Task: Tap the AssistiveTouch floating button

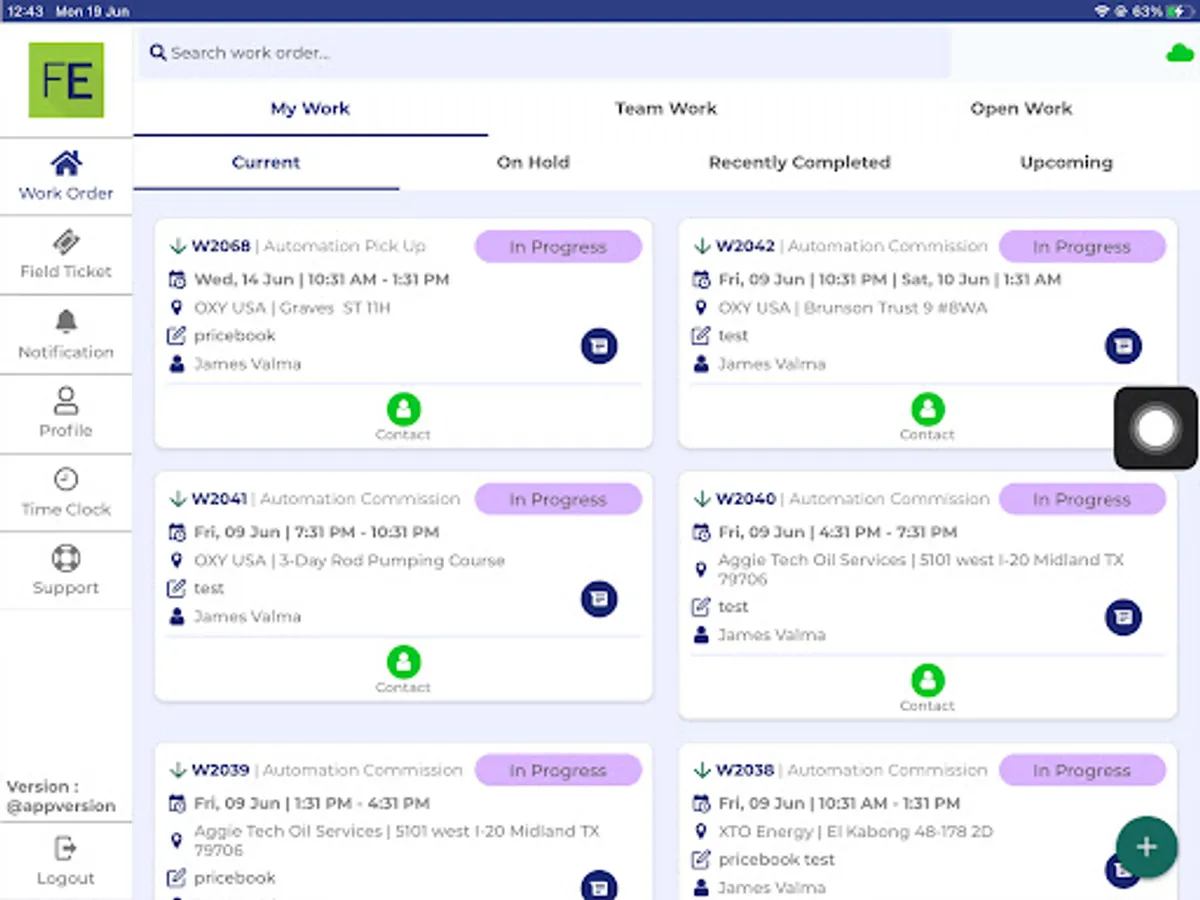Action: click(x=1156, y=428)
